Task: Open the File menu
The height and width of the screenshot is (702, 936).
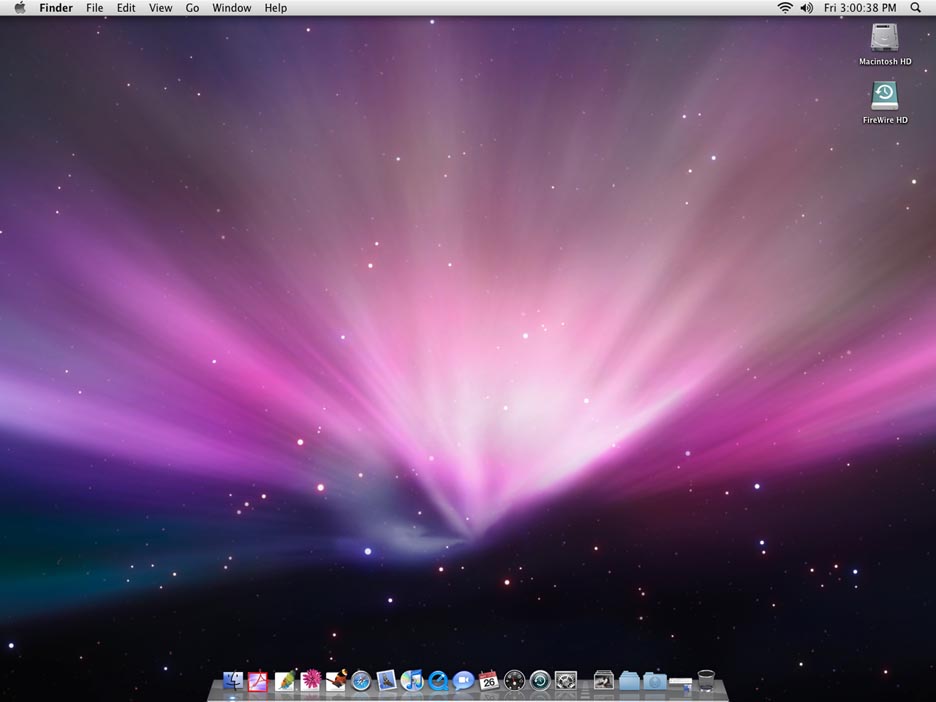Action: pyautogui.click(x=94, y=8)
